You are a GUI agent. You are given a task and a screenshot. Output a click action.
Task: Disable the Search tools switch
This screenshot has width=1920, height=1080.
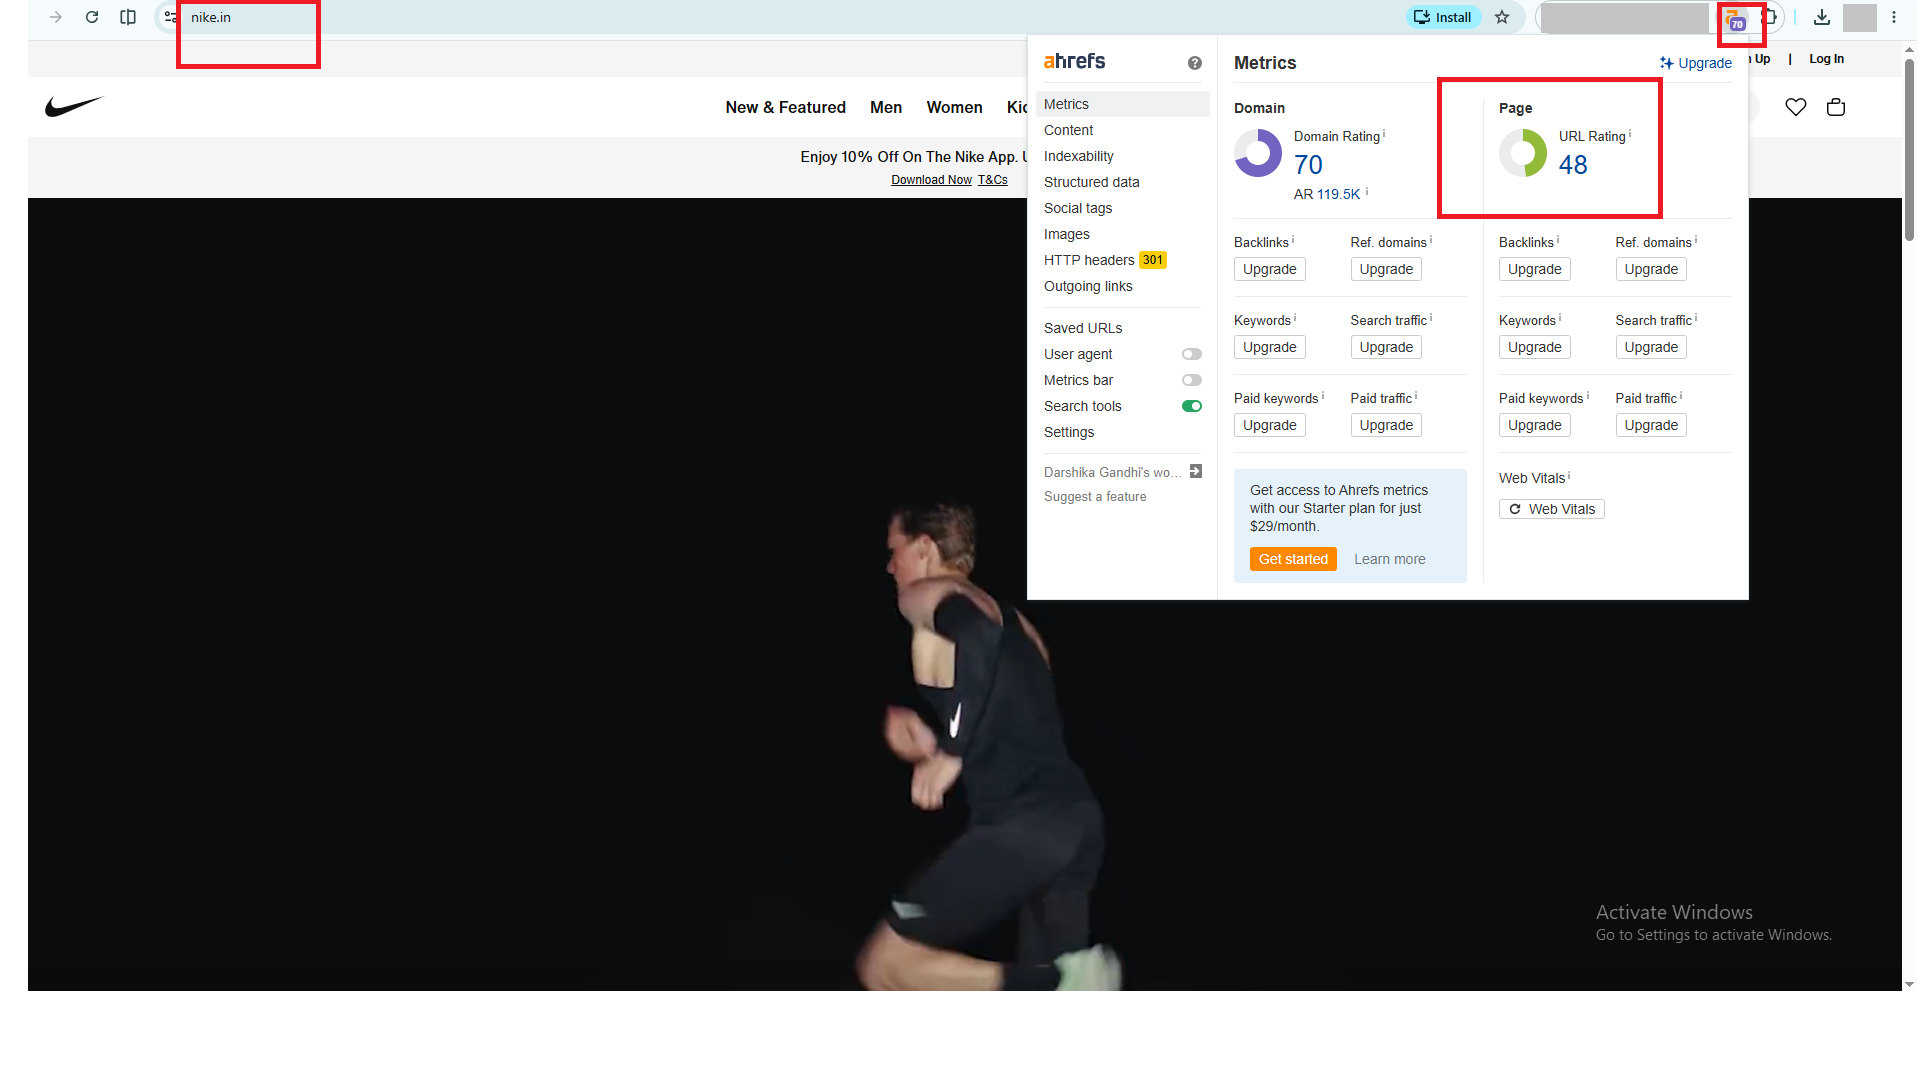point(1192,406)
